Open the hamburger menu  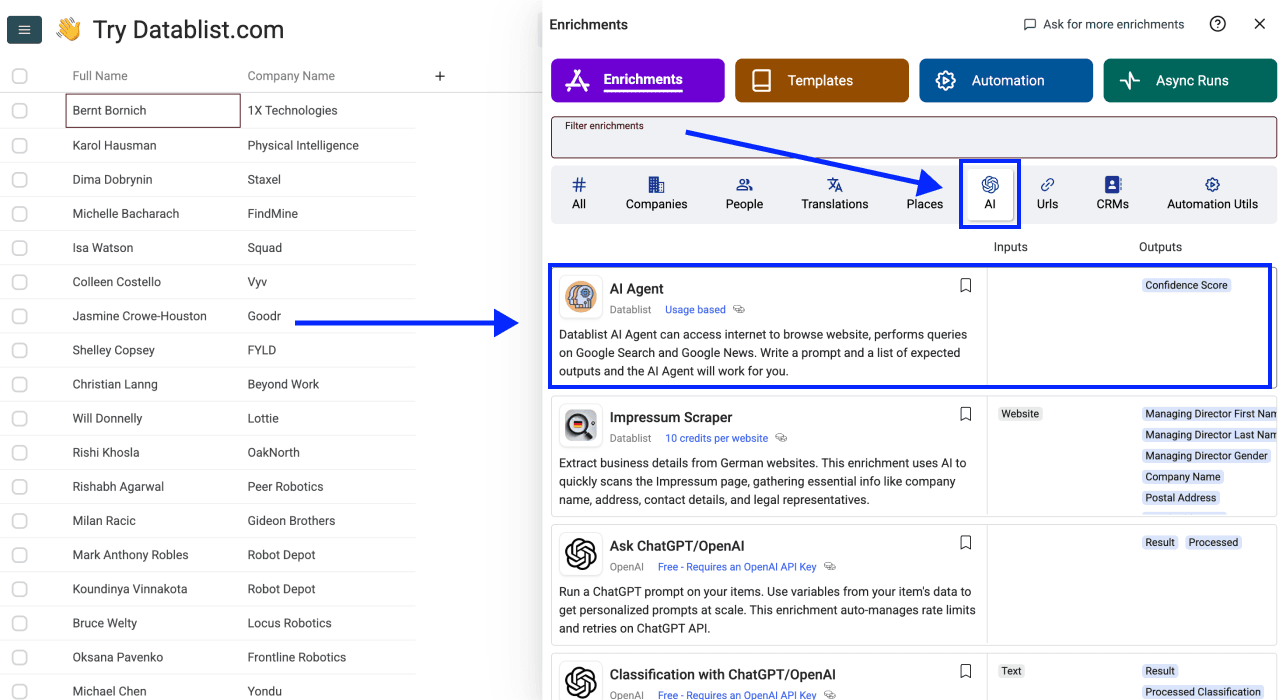click(x=24, y=29)
